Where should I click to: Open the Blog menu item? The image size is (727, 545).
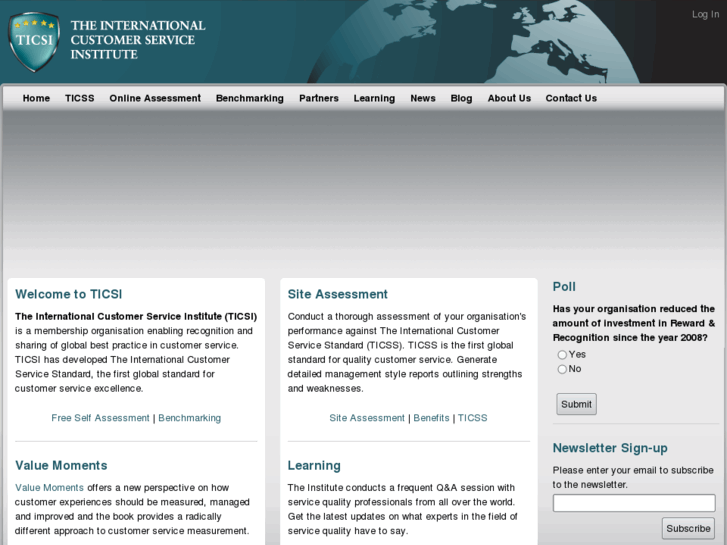(x=461, y=98)
